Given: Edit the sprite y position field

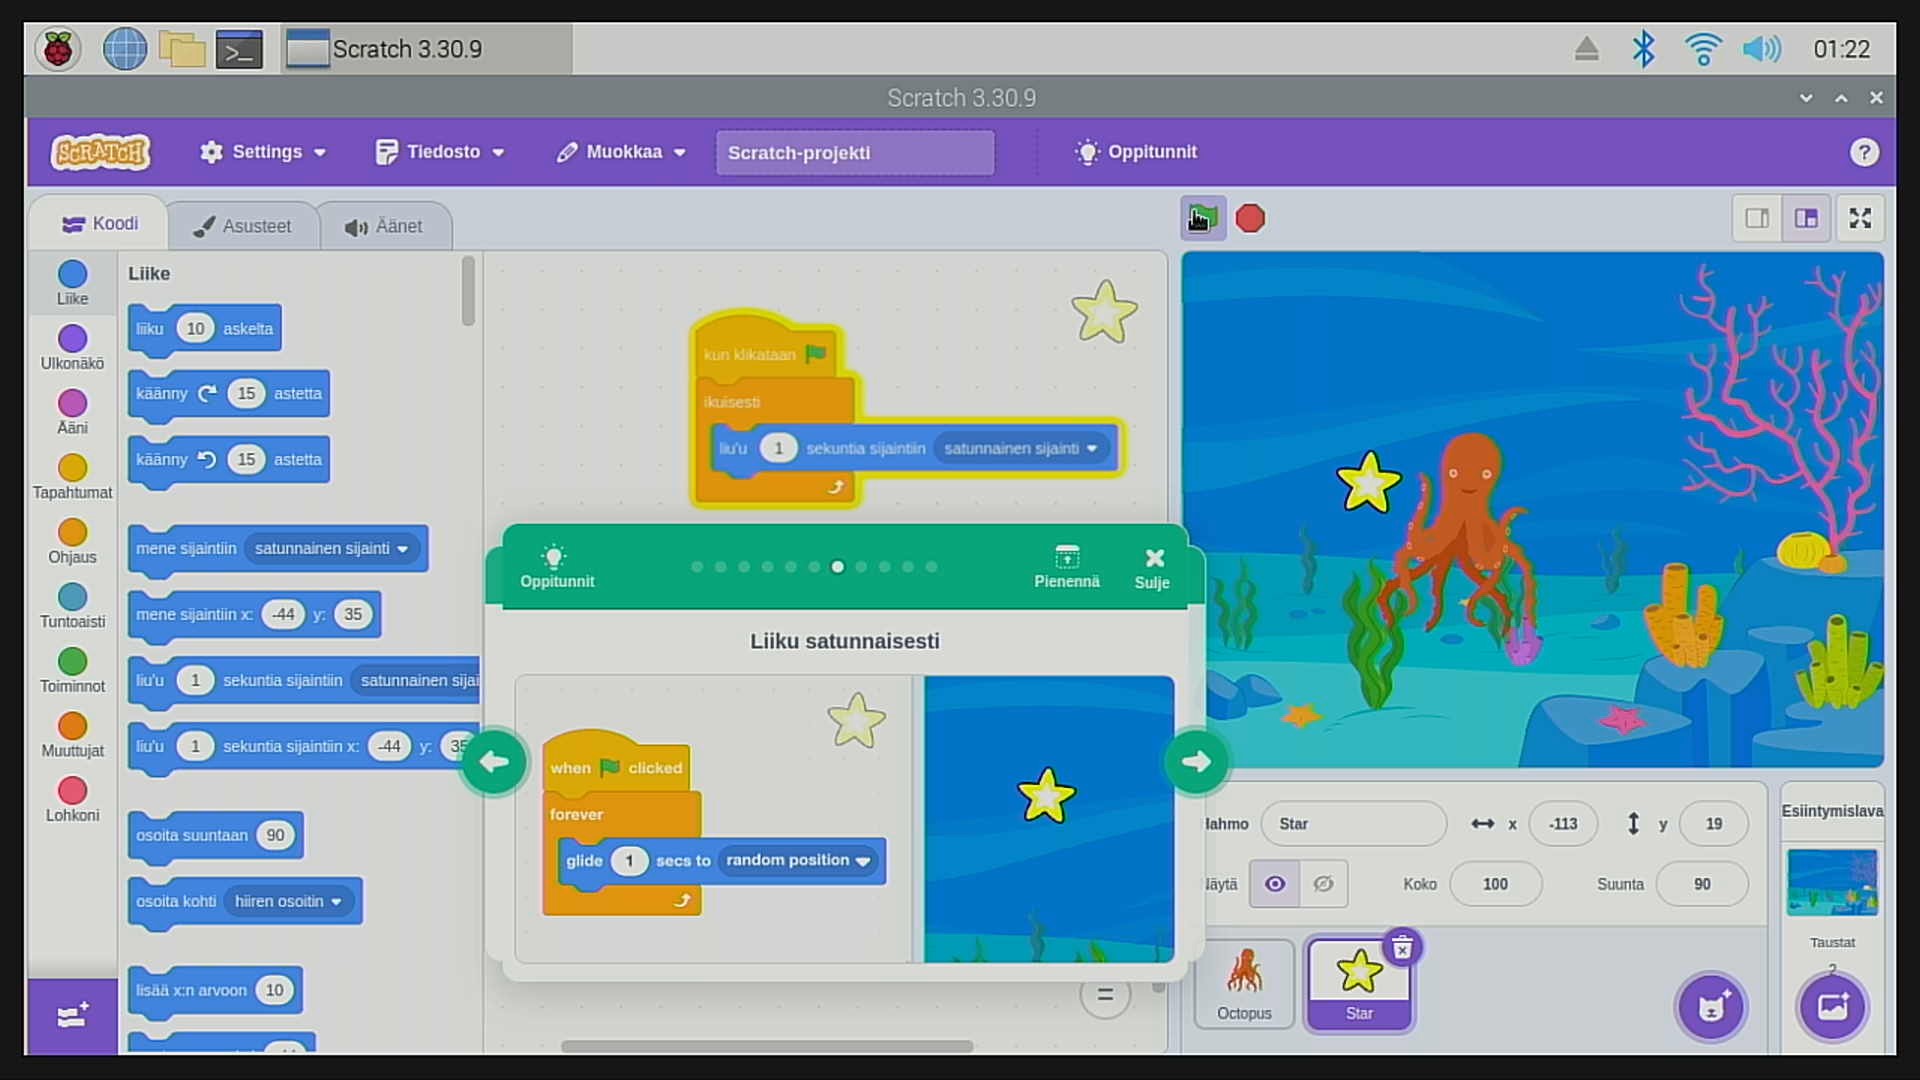Looking at the screenshot, I should tap(1714, 824).
